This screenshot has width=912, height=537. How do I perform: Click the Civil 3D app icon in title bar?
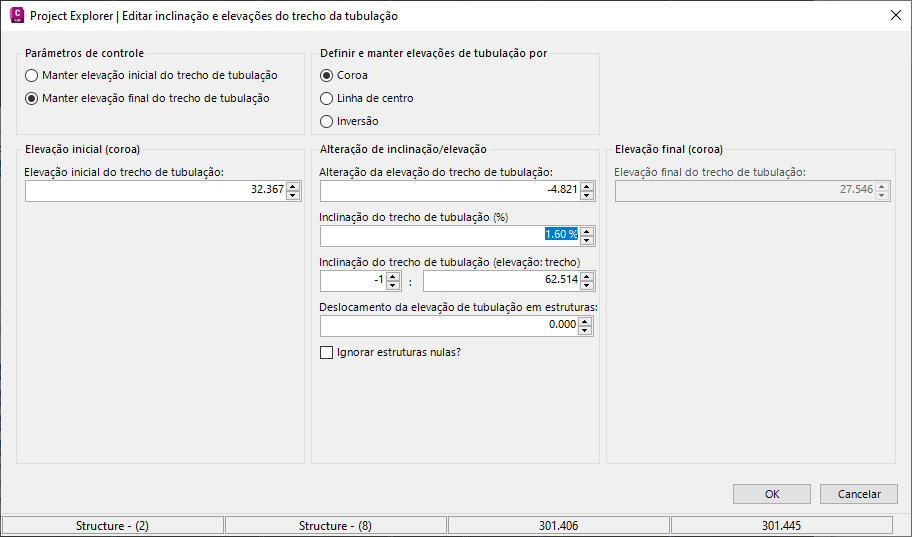pyautogui.click(x=16, y=16)
